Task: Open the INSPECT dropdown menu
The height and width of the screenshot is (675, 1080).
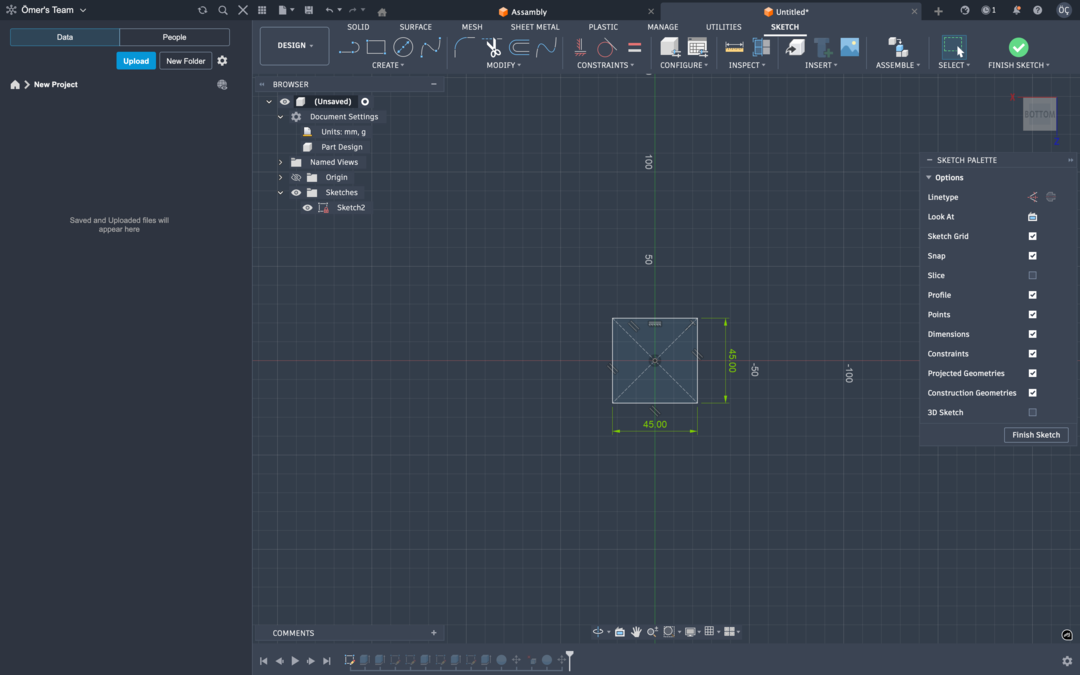Action: [747, 65]
